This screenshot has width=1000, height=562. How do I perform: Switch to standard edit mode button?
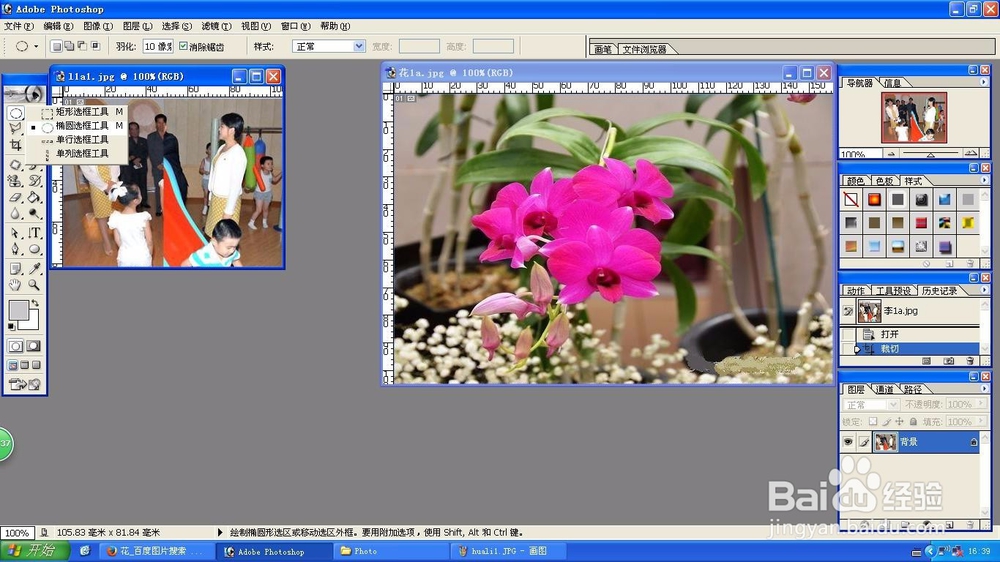pos(16,346)
